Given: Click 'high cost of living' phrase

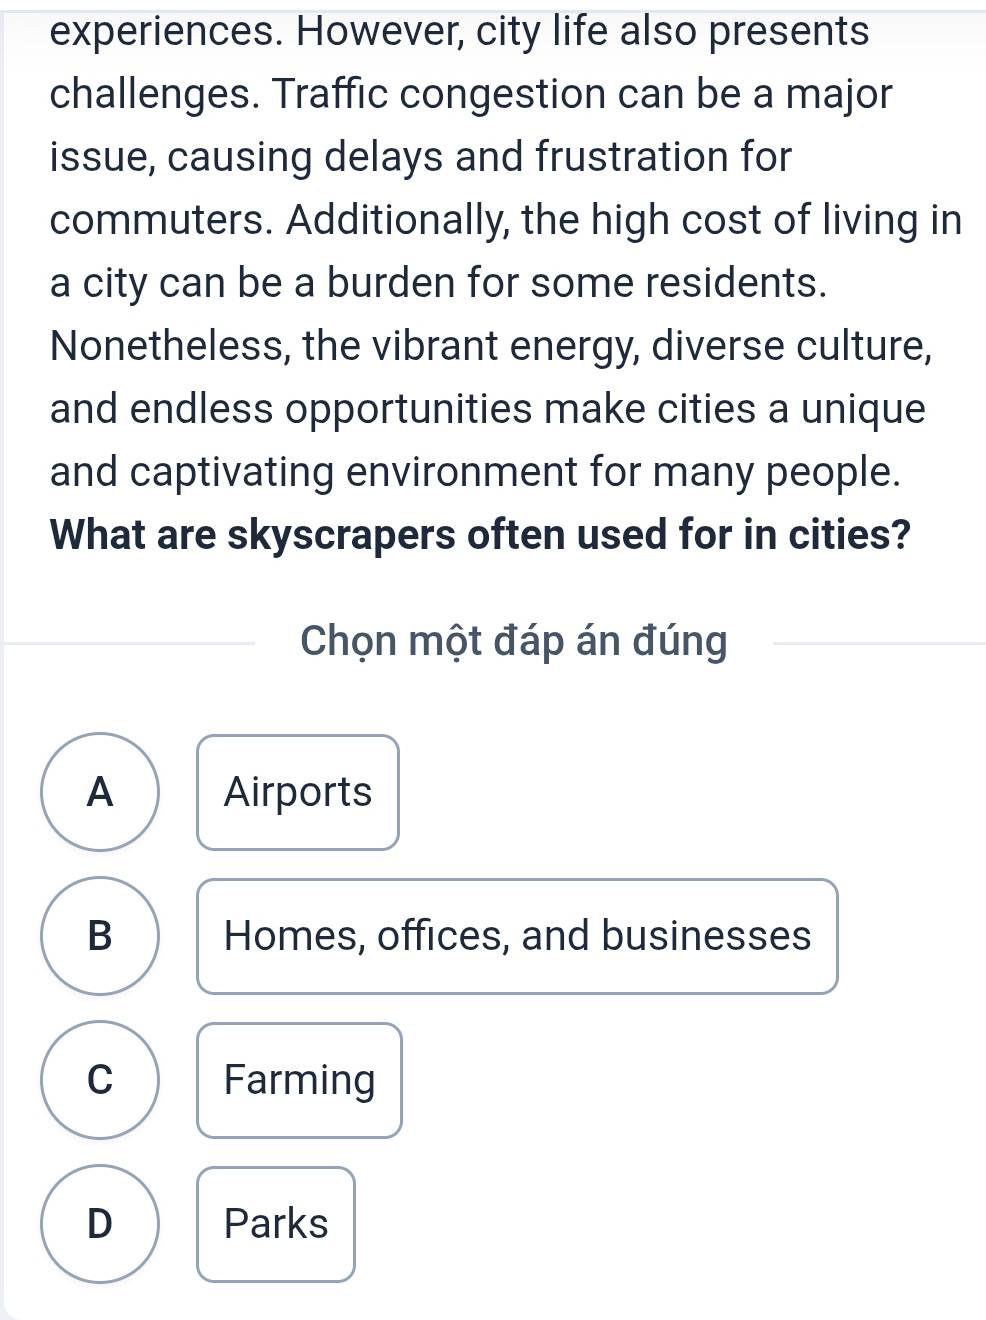Looking at the screenshot, I should click(x=749, y=220).
